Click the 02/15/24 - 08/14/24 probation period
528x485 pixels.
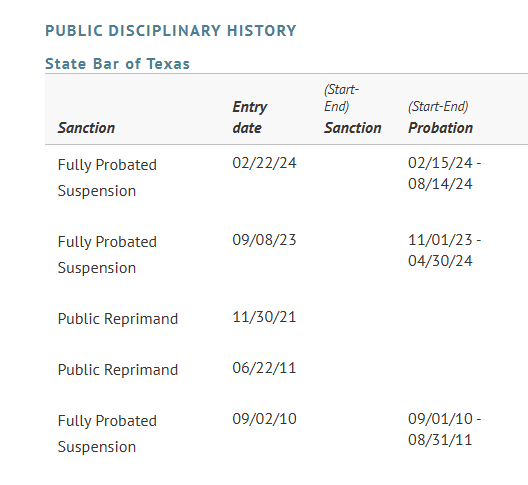444,173
